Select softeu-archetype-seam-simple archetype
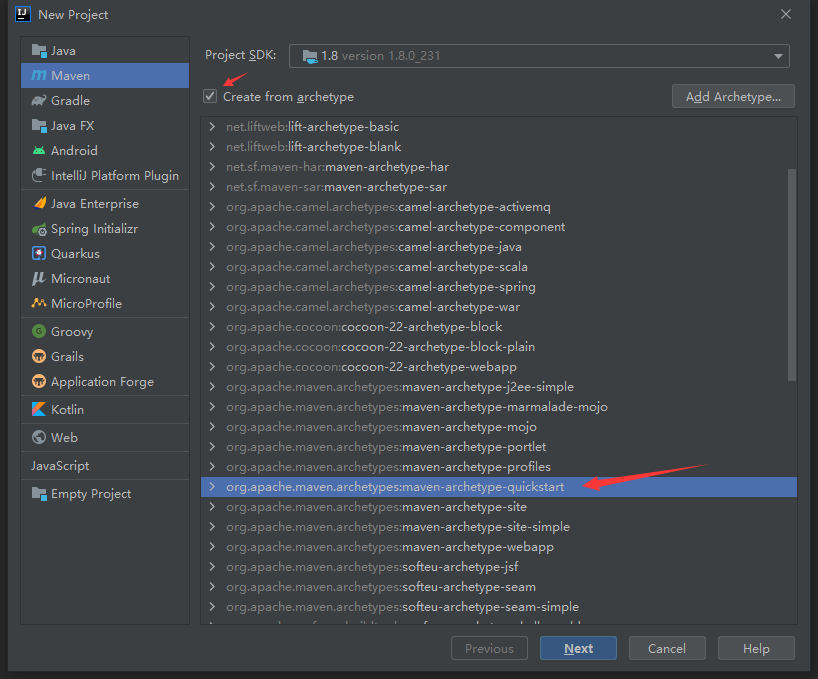 pyautogui.click(x=499, y=607)
